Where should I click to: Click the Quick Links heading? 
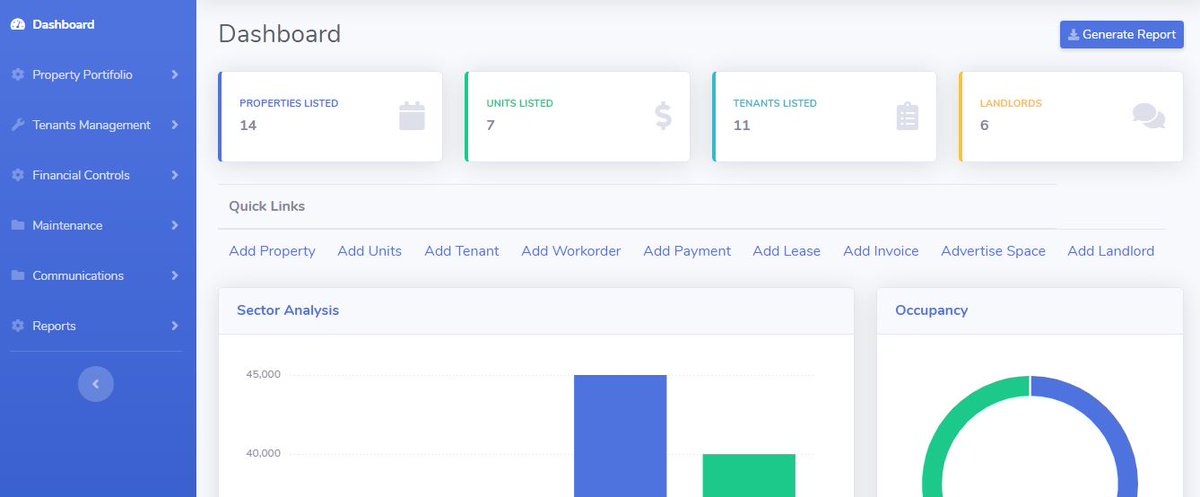pos(267,206)
